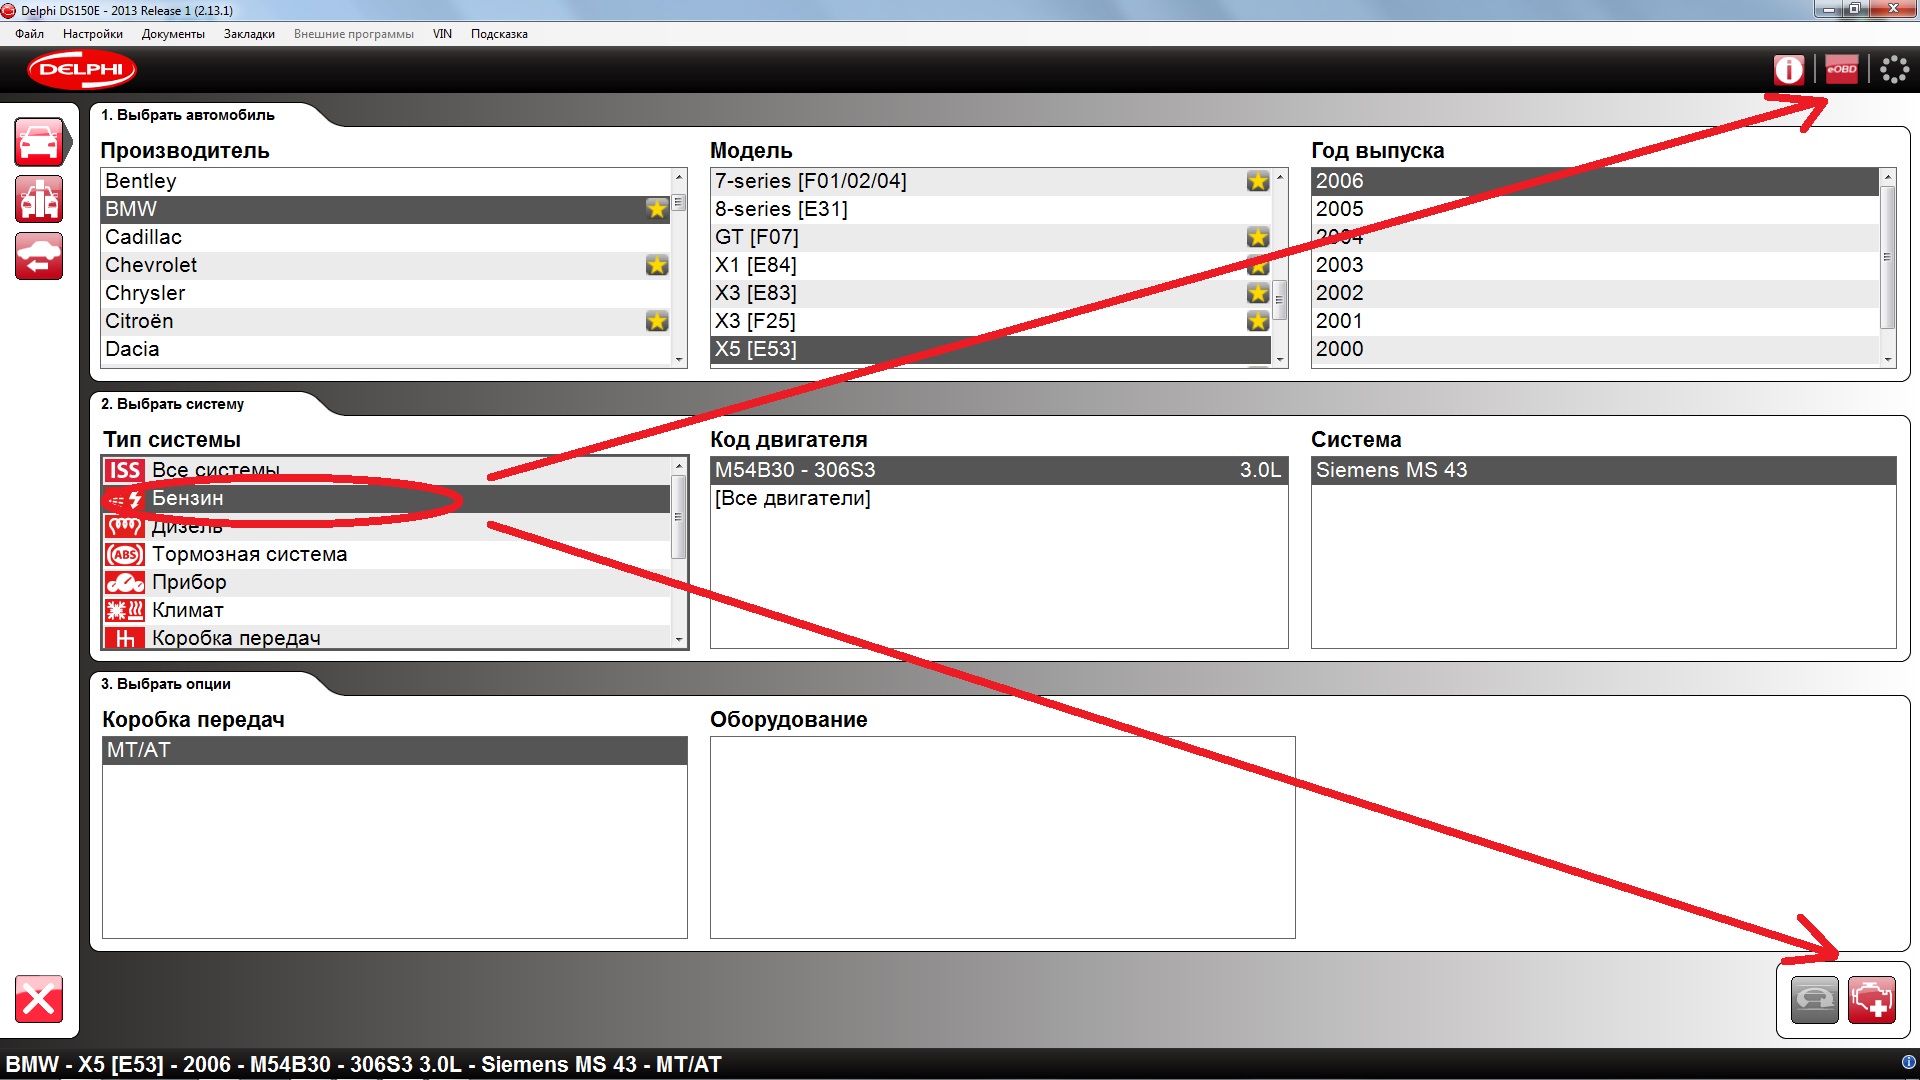
Task: Open the Документы menu
Action: (x=173, y=34)
